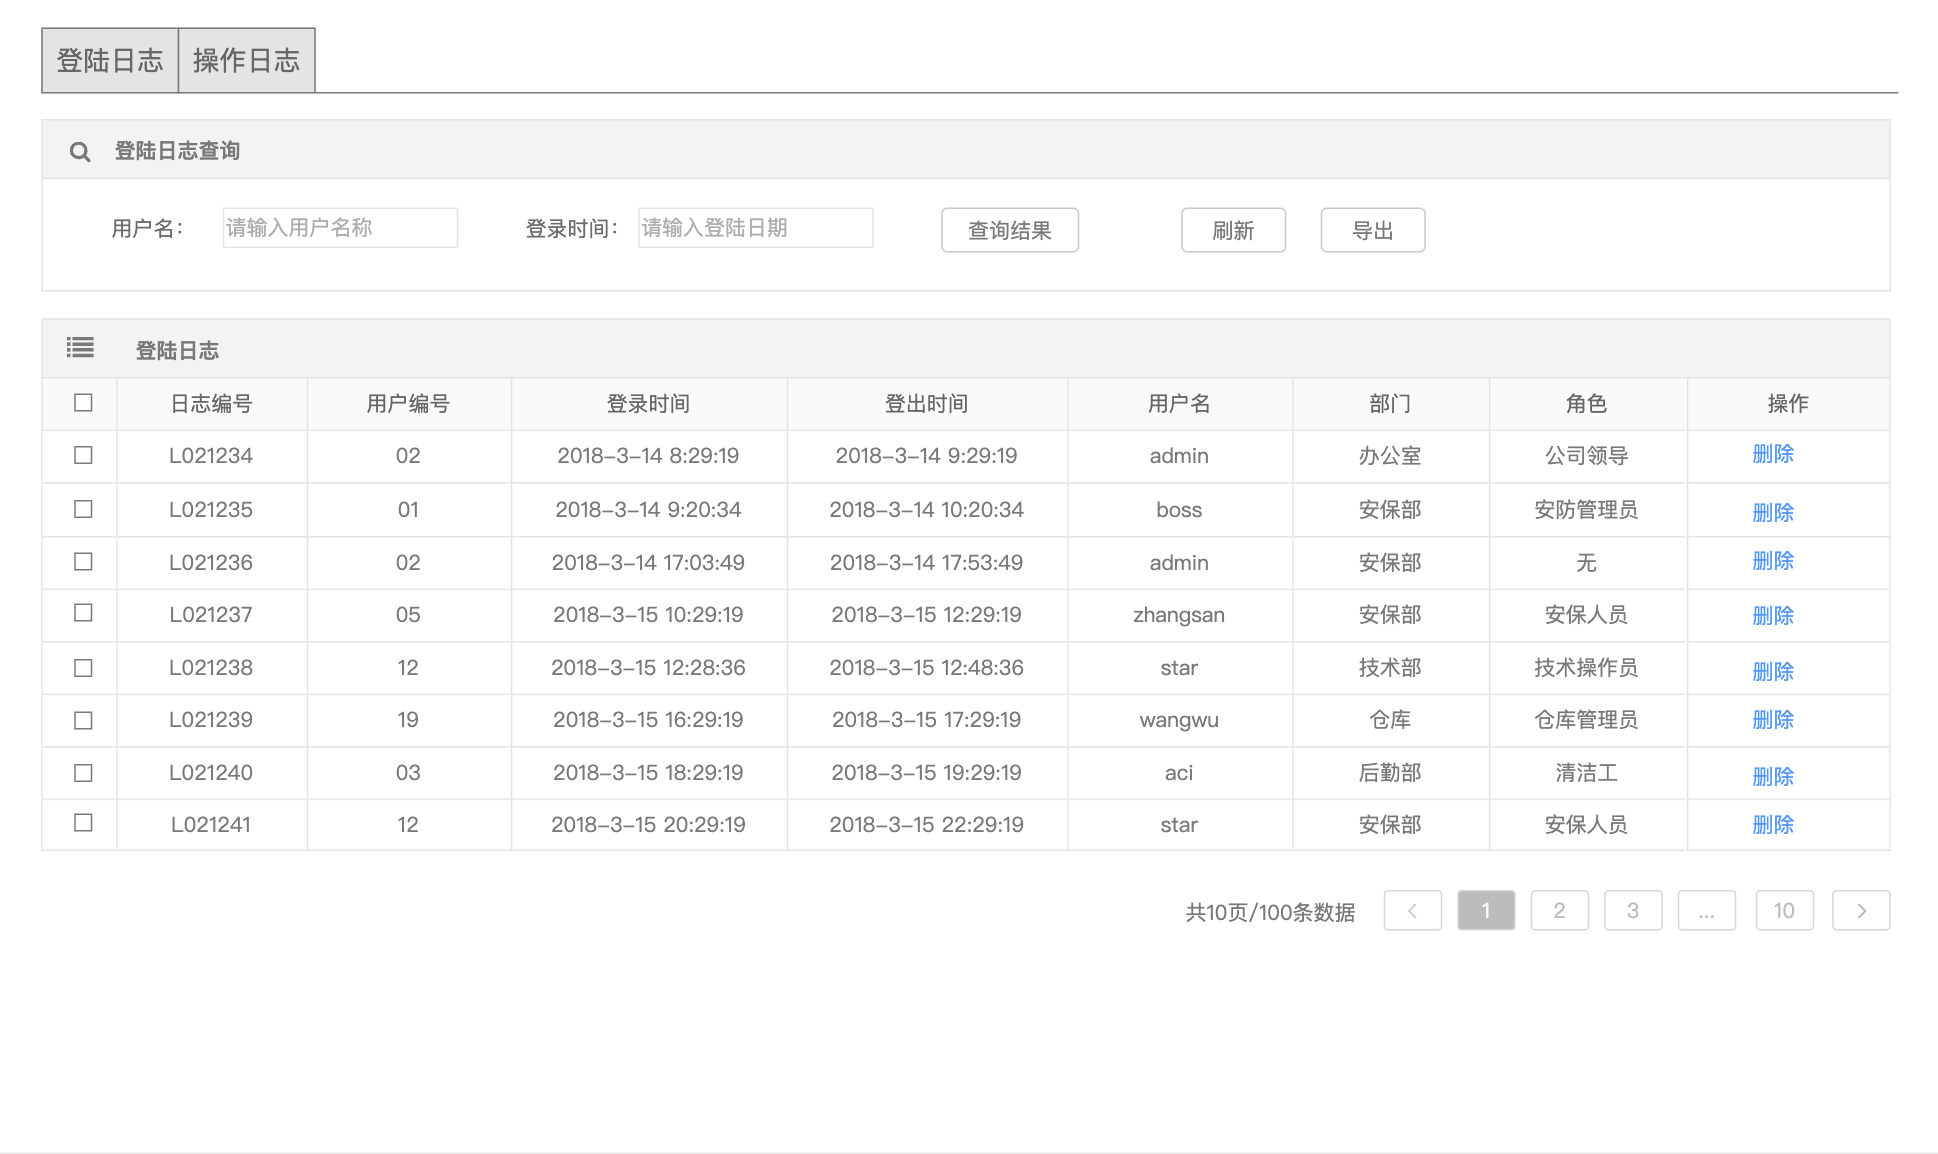
Task: Expand the ellipsis pagination button
Action: (x=1706, y=911)
